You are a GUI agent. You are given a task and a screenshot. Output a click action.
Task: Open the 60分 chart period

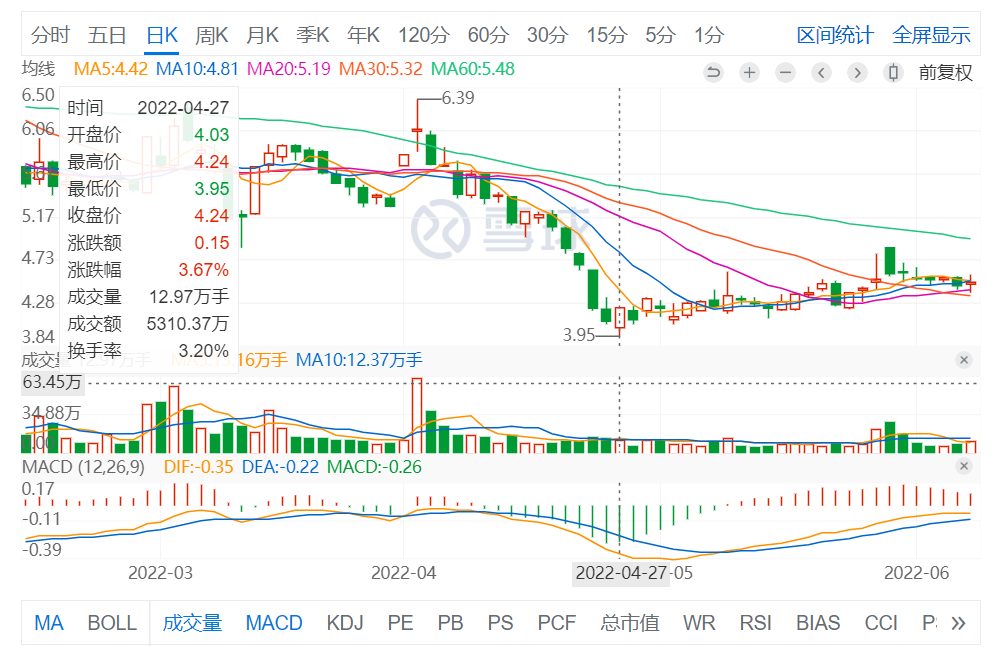(488, 35)
